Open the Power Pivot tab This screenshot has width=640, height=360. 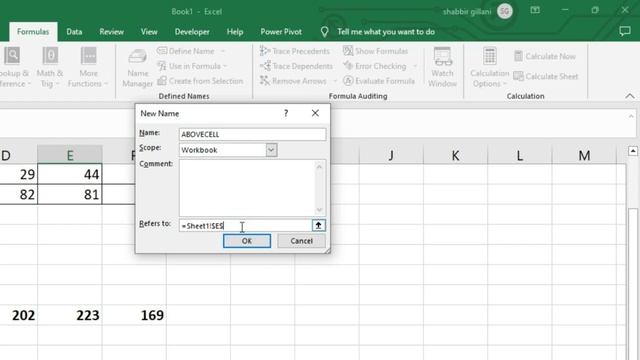point(281,32)
